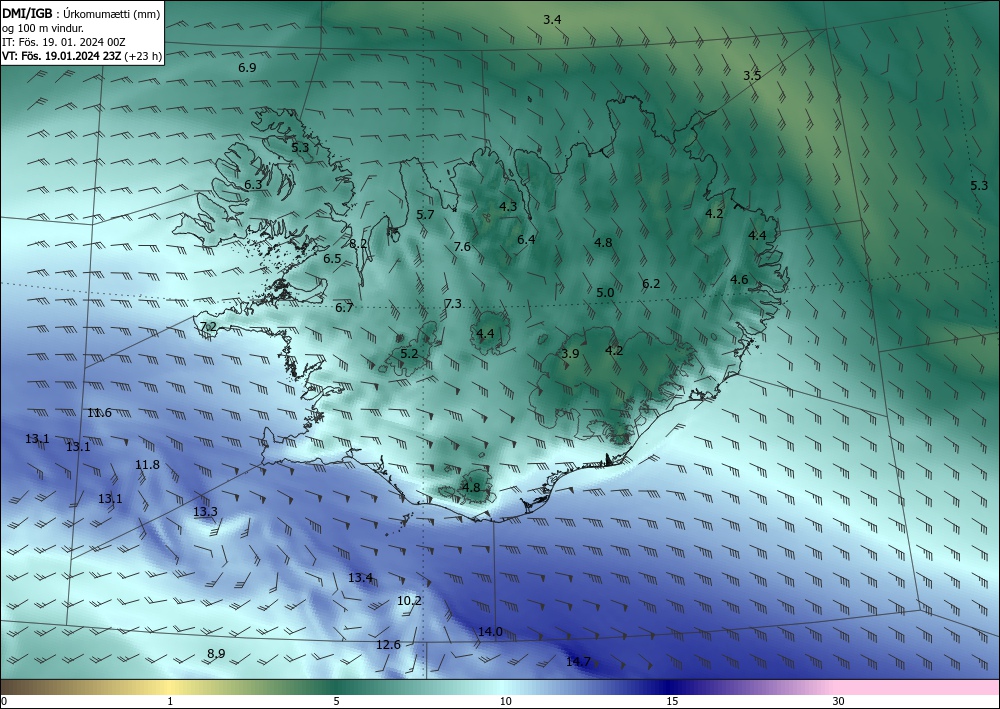This screenshot has width=1000, height=709.
Task: Select the 13.4 map value
Action: coord(360,578)
